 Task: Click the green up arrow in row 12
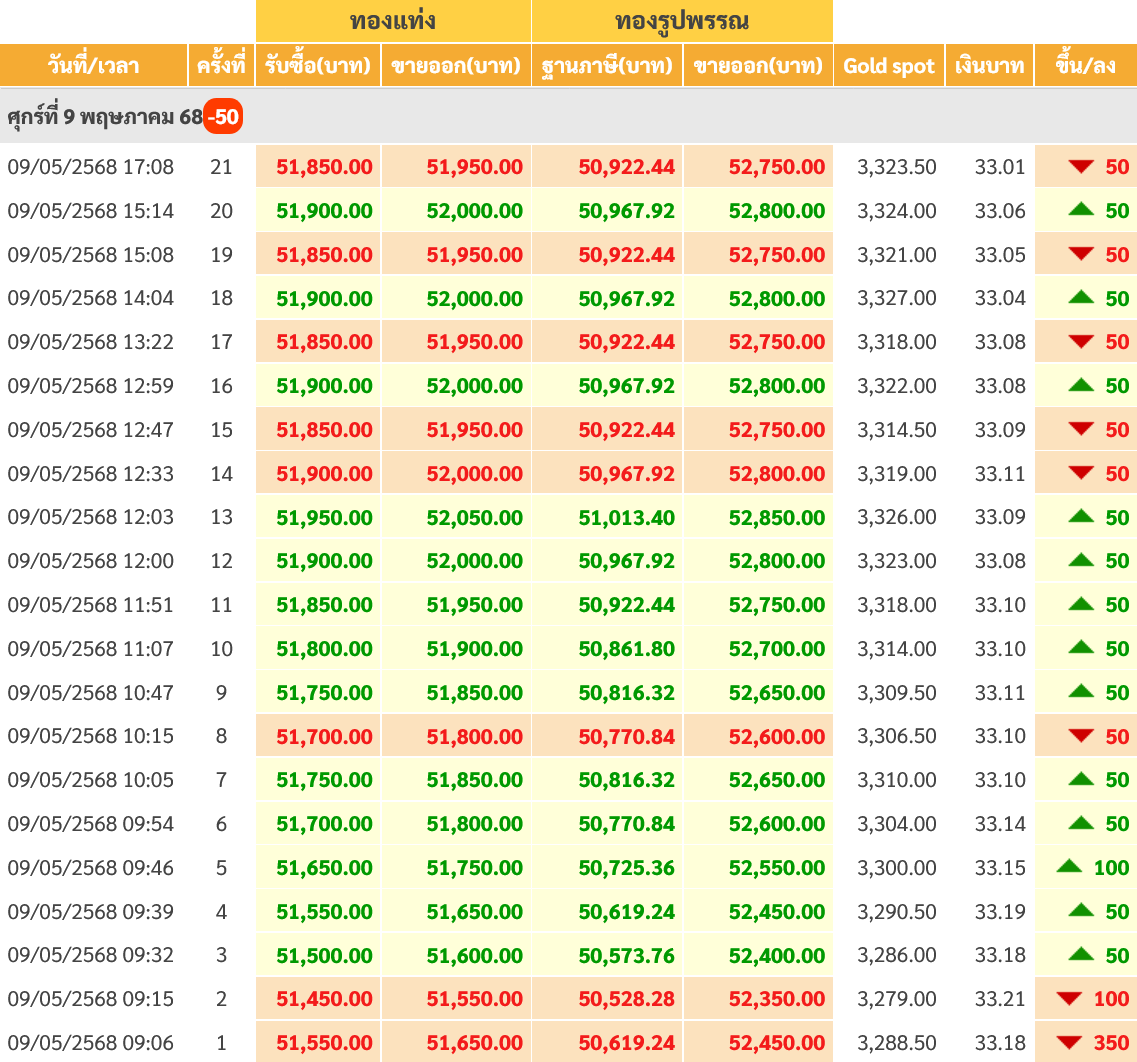[x=1080, y=560]
